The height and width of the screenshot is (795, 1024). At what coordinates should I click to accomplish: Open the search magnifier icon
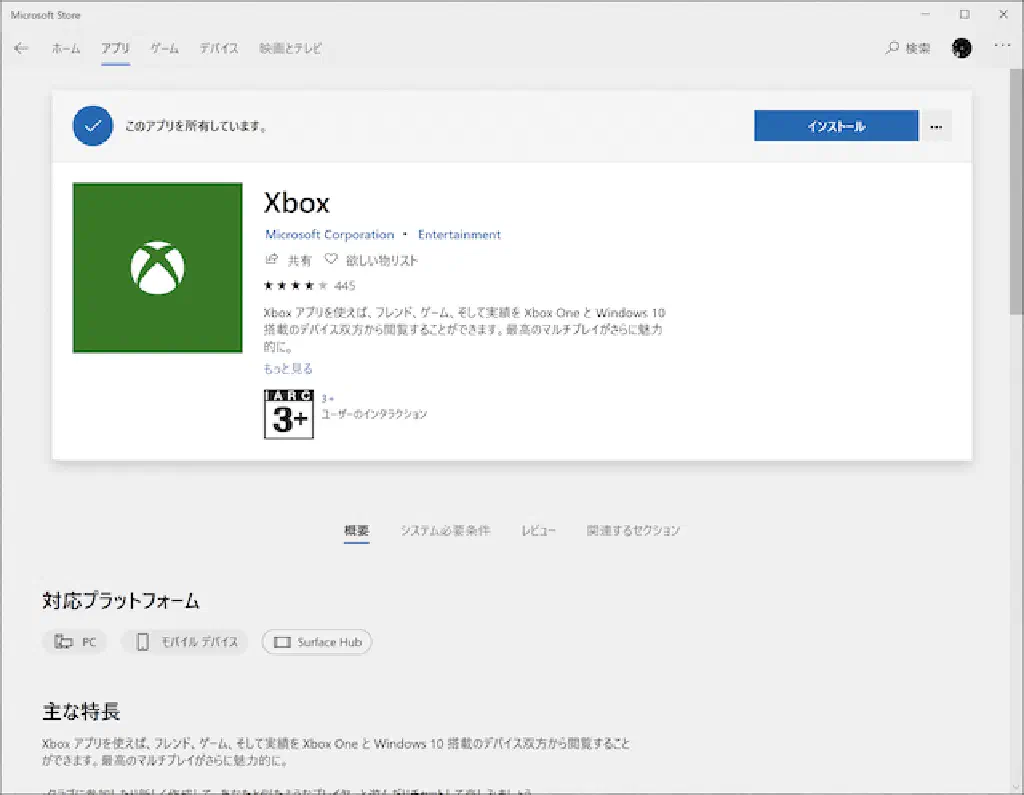pos(892,48)
